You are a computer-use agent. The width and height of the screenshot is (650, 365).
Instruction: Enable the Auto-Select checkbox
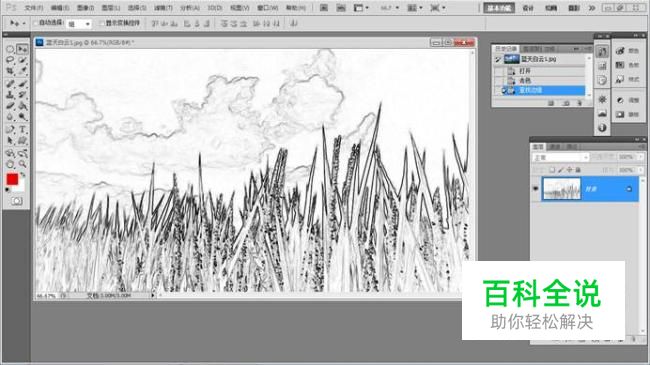[35, 23]
